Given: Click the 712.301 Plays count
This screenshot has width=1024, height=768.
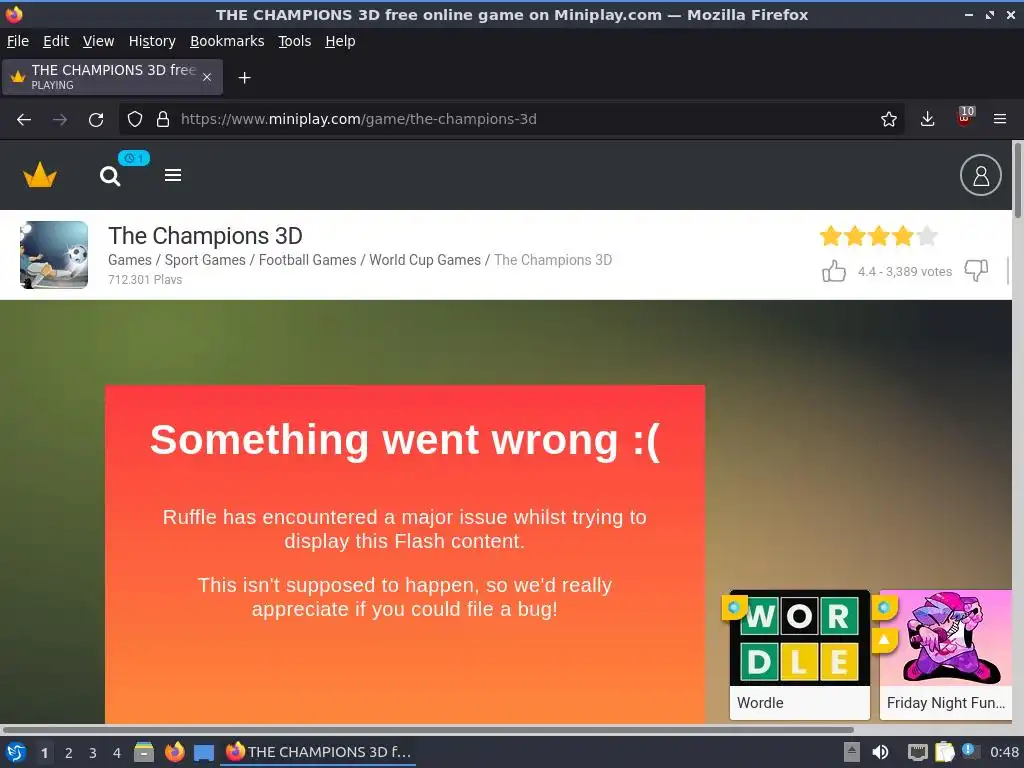Looking at the screenshot, I should click(145, 280).
